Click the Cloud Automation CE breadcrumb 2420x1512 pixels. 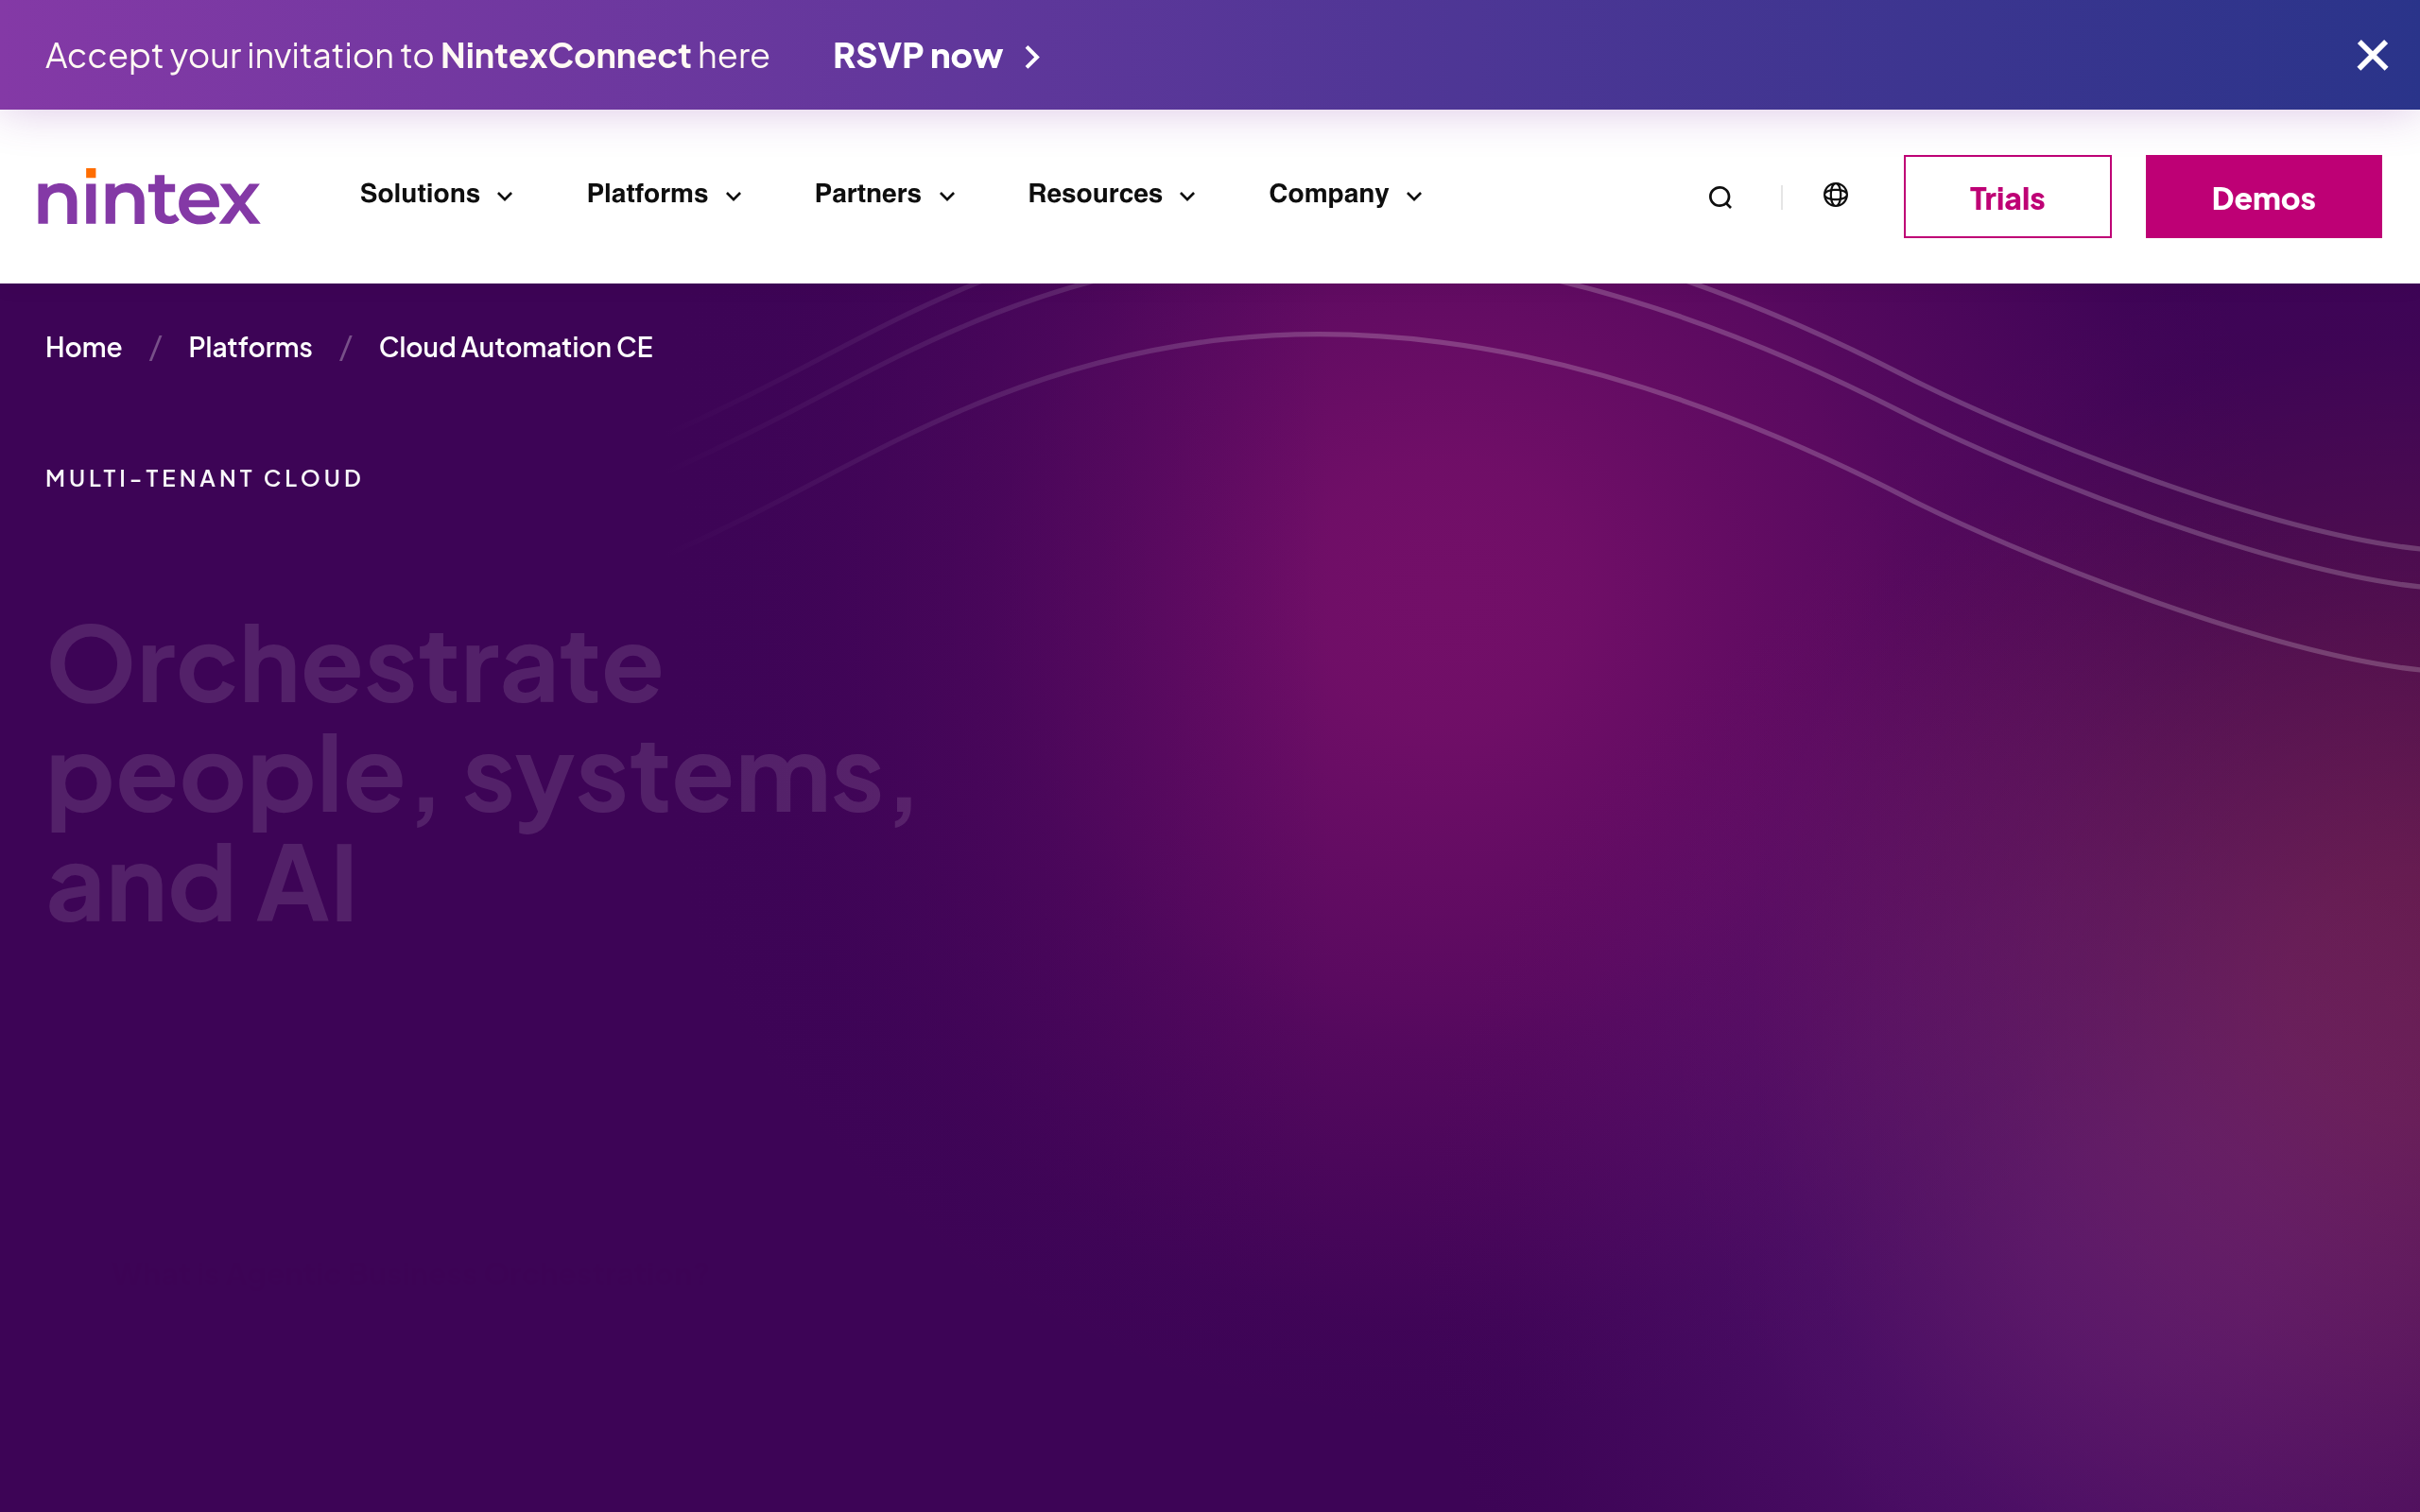coord(515,347)
